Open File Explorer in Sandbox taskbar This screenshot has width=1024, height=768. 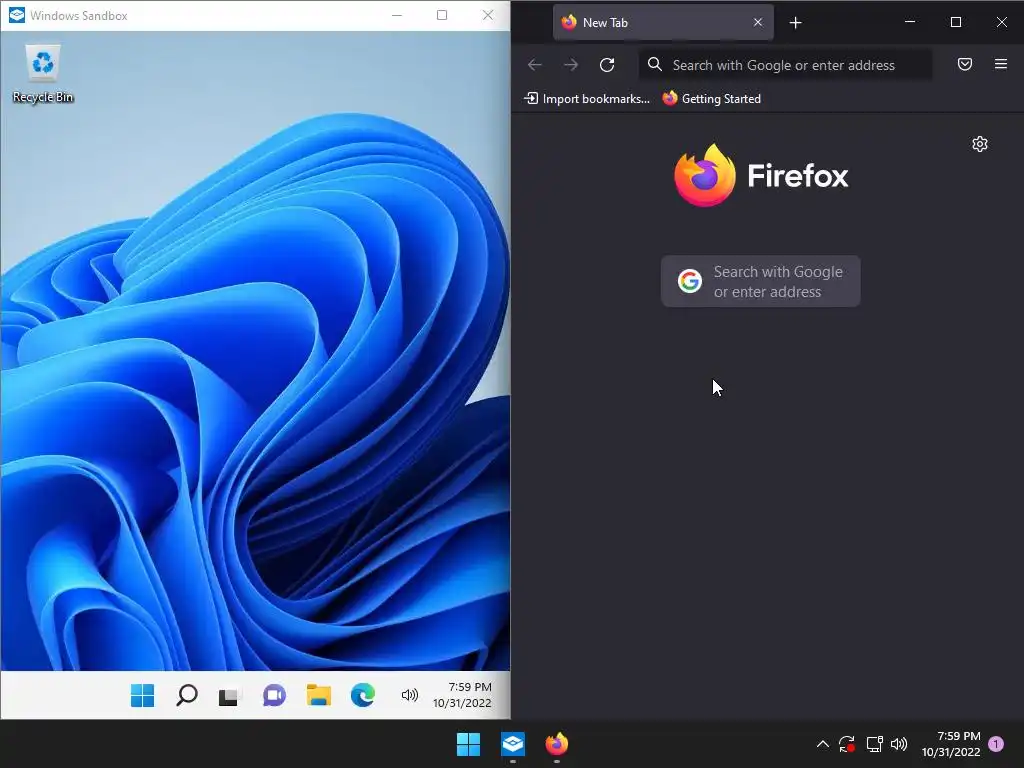pos(319,696)
